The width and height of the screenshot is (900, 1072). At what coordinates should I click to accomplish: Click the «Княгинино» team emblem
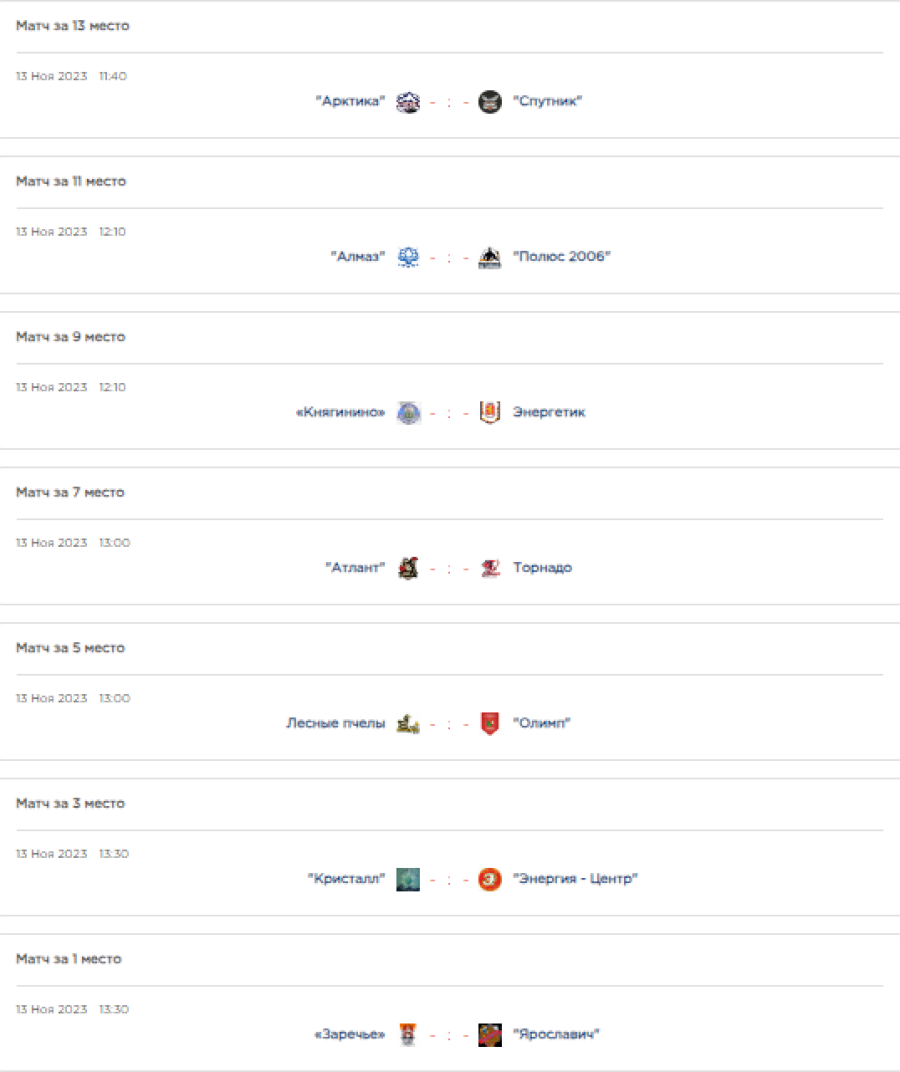coord(408,413)
